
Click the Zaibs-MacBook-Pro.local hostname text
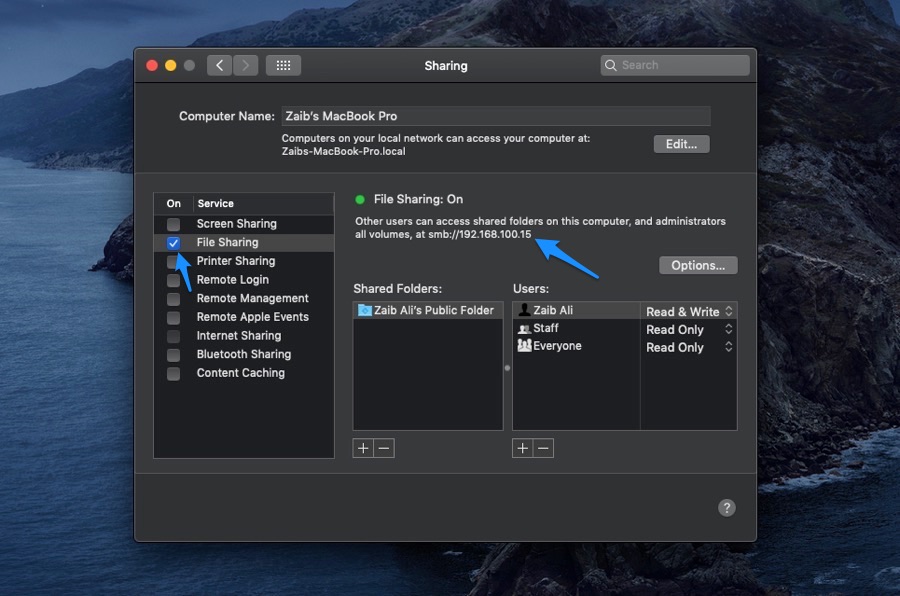(343, 152)
